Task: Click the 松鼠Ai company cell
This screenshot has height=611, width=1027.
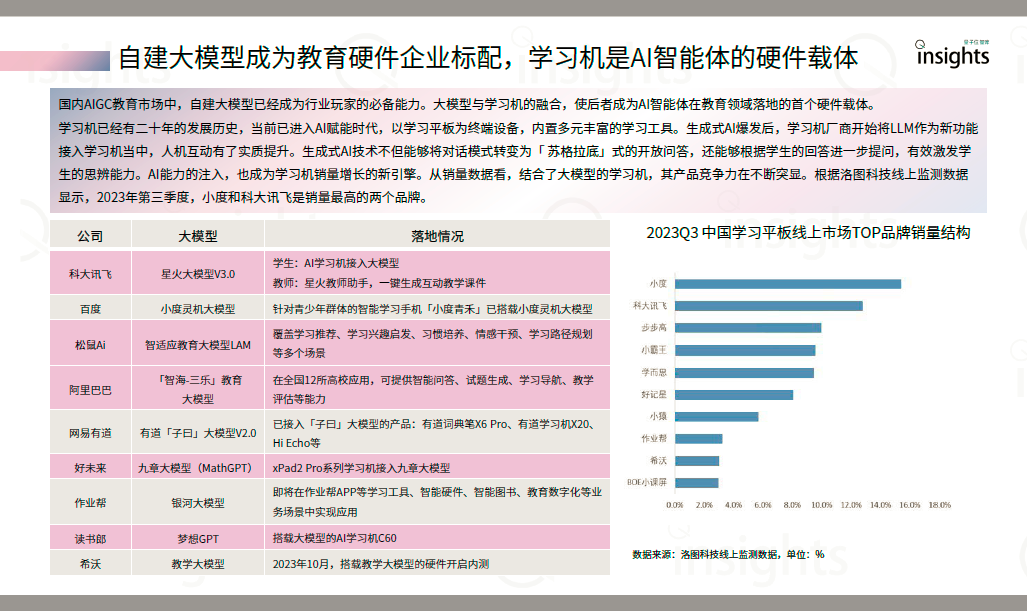Action: (x=90, y=344)
